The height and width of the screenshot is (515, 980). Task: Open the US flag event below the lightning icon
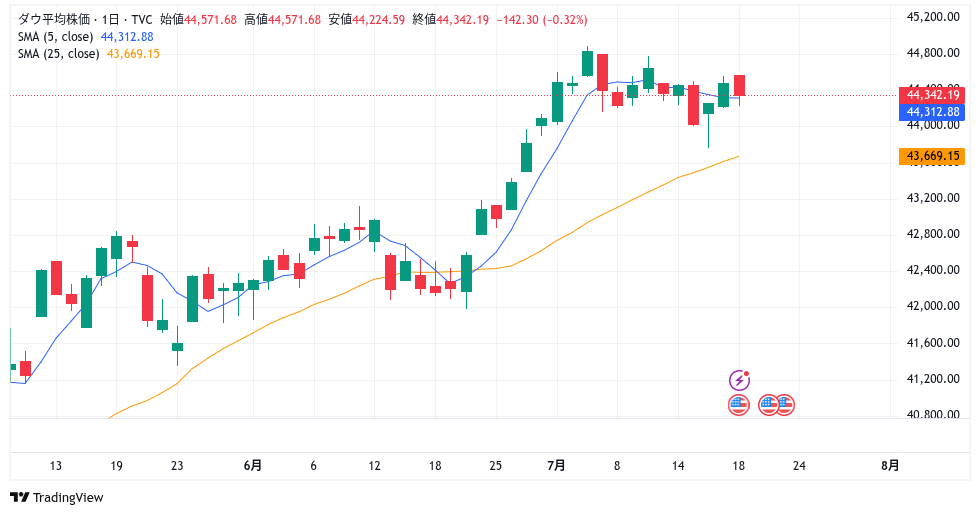739,405
